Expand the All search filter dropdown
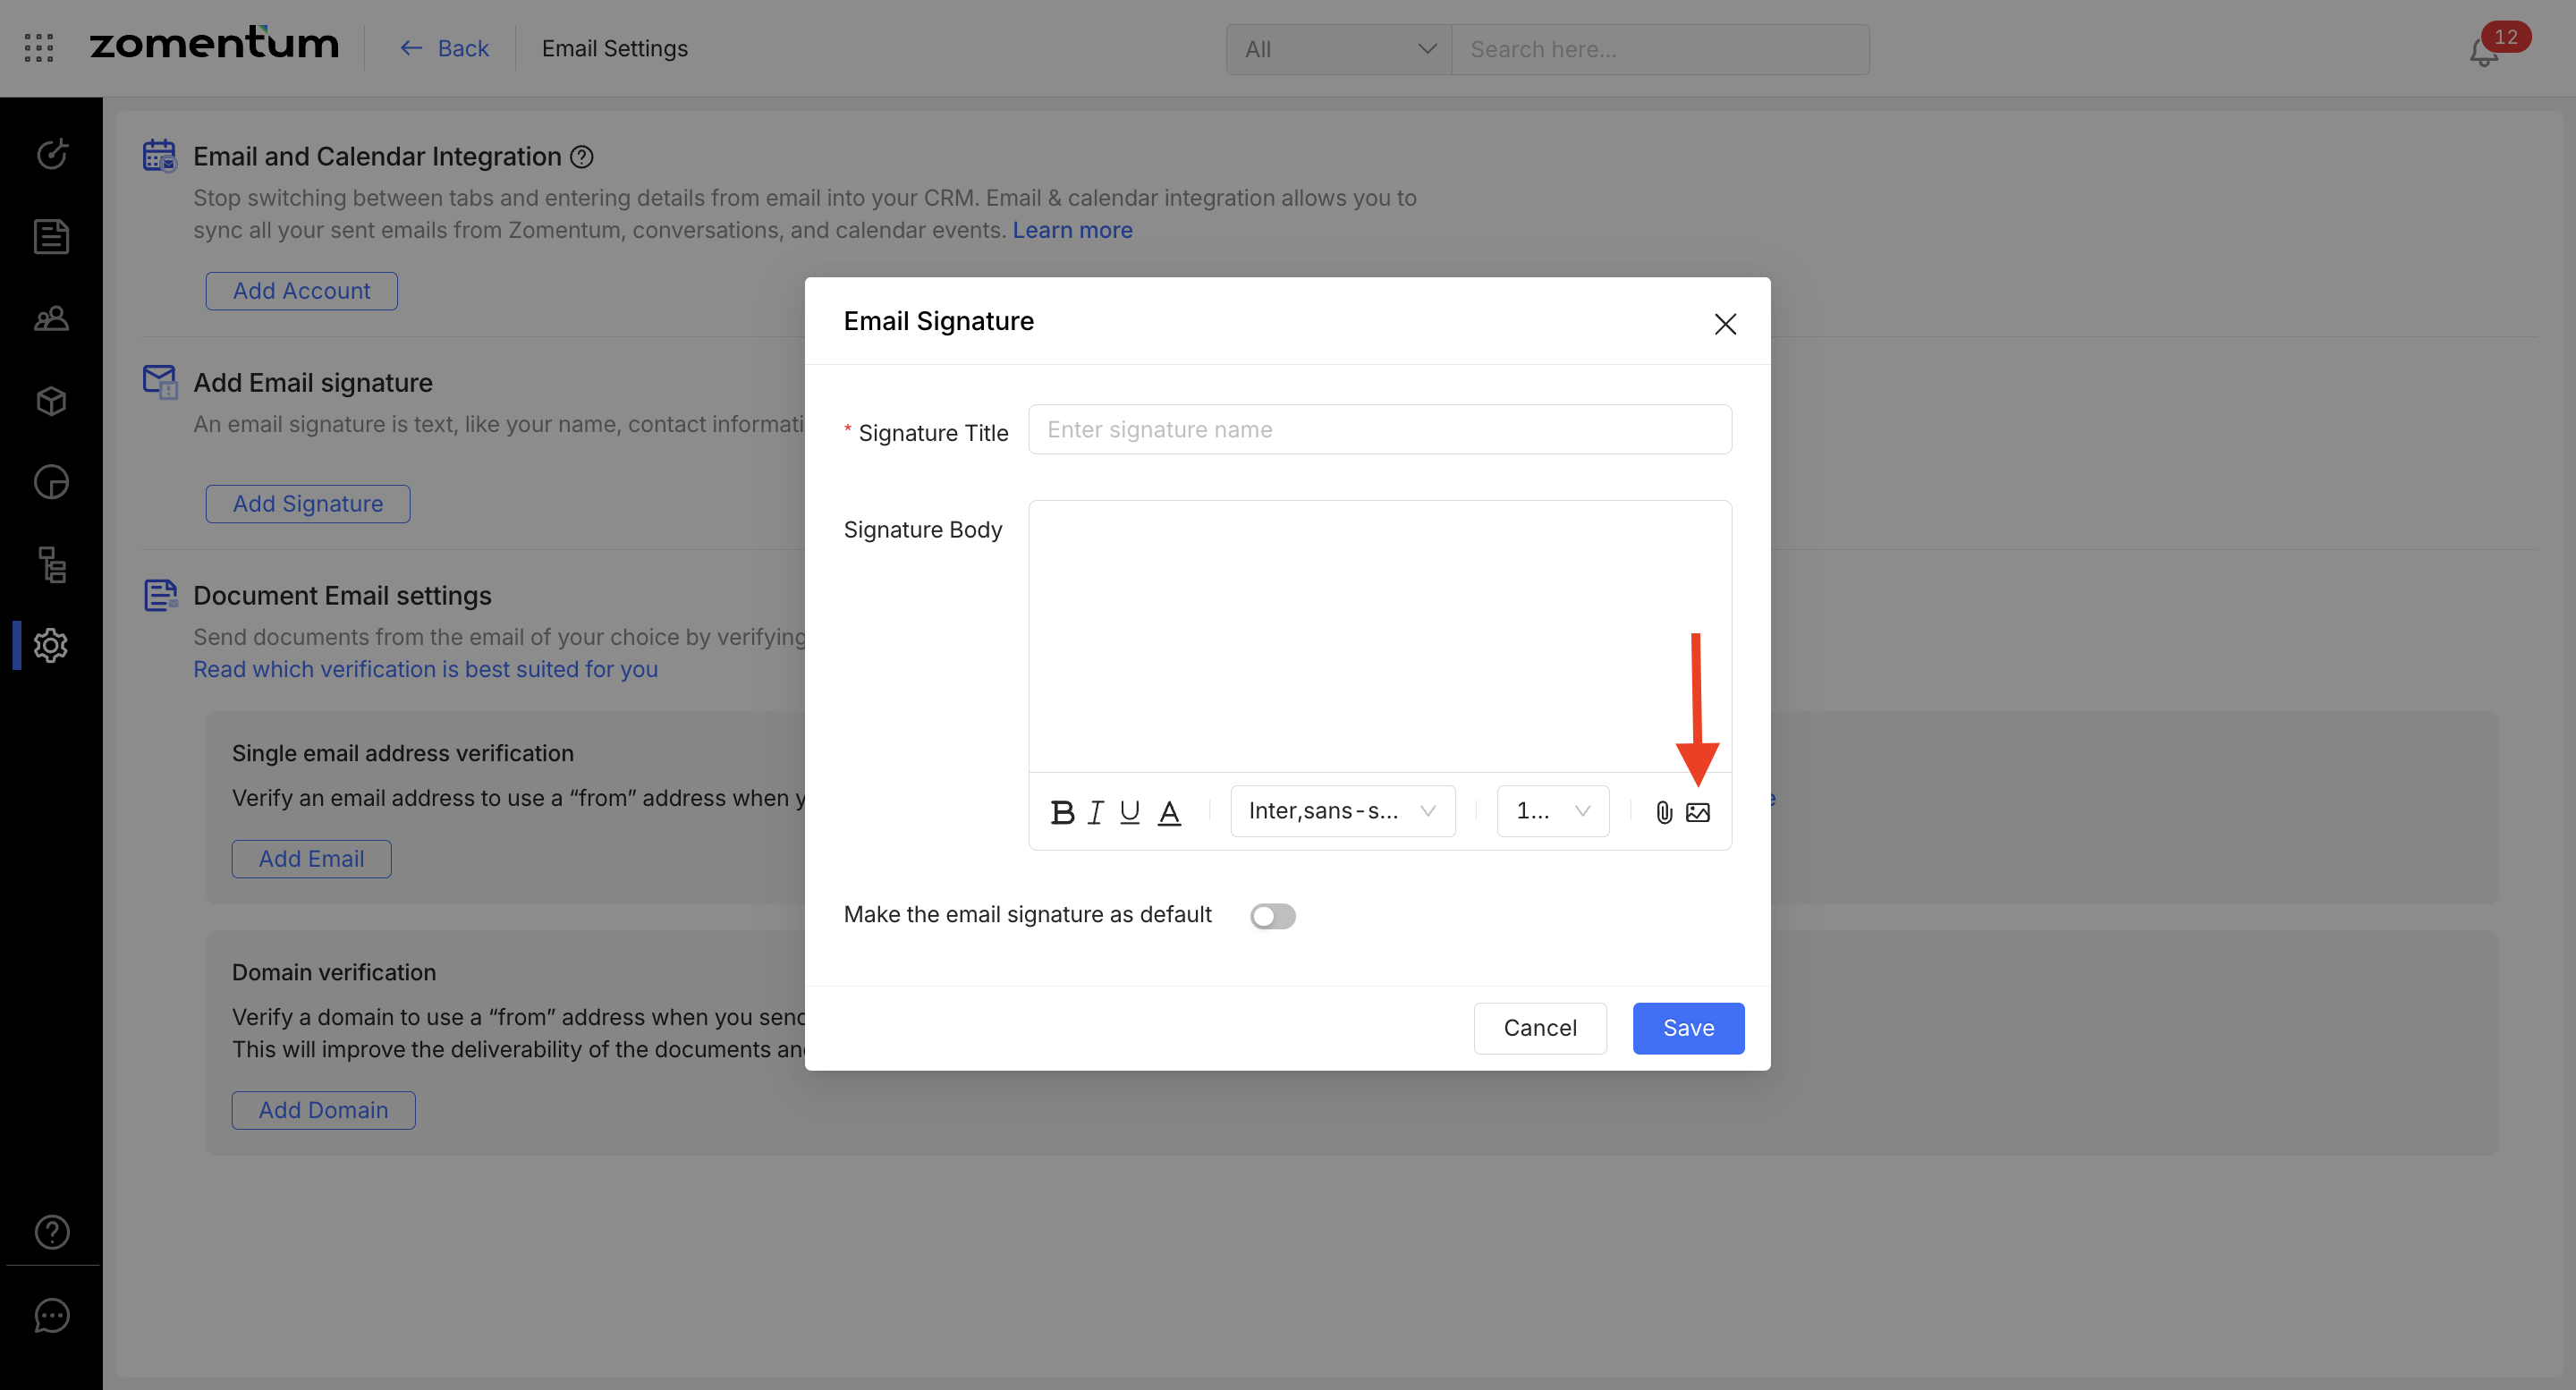 (x=1338, y=49)
